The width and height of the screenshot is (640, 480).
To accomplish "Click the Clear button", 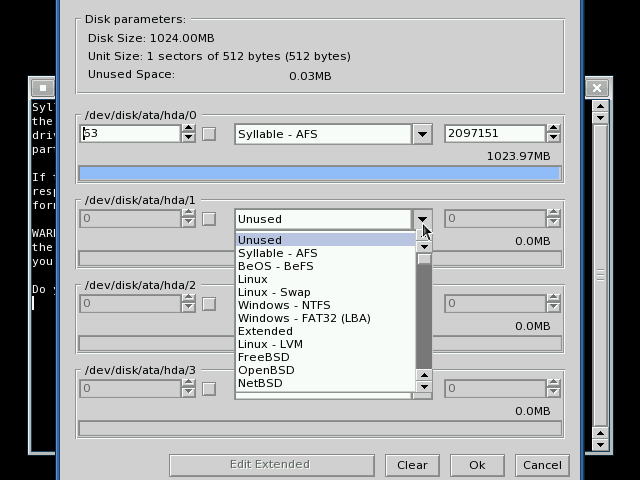I will (412, 465).
